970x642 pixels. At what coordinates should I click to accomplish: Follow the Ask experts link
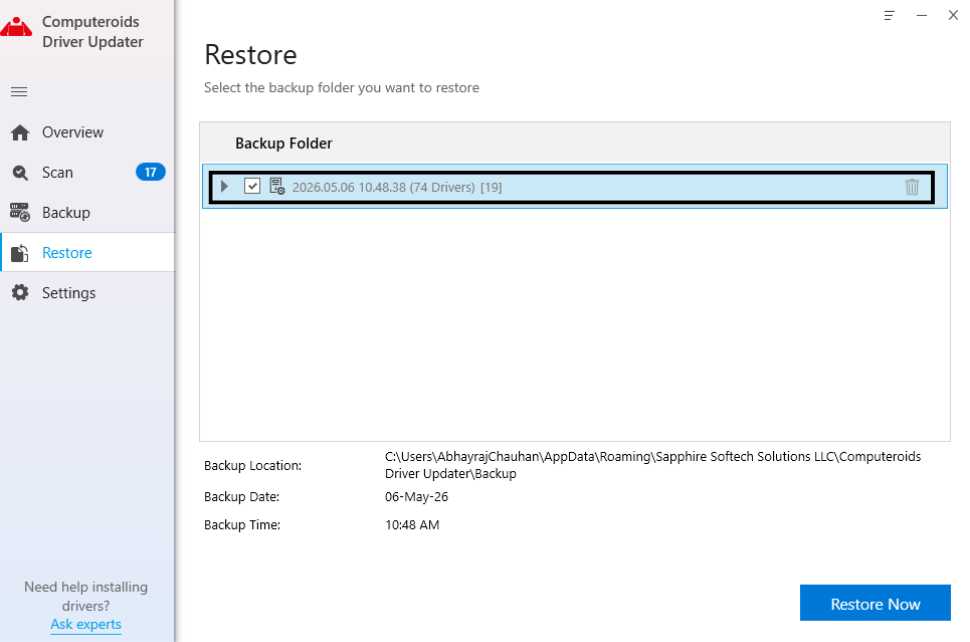click(86, 624)
